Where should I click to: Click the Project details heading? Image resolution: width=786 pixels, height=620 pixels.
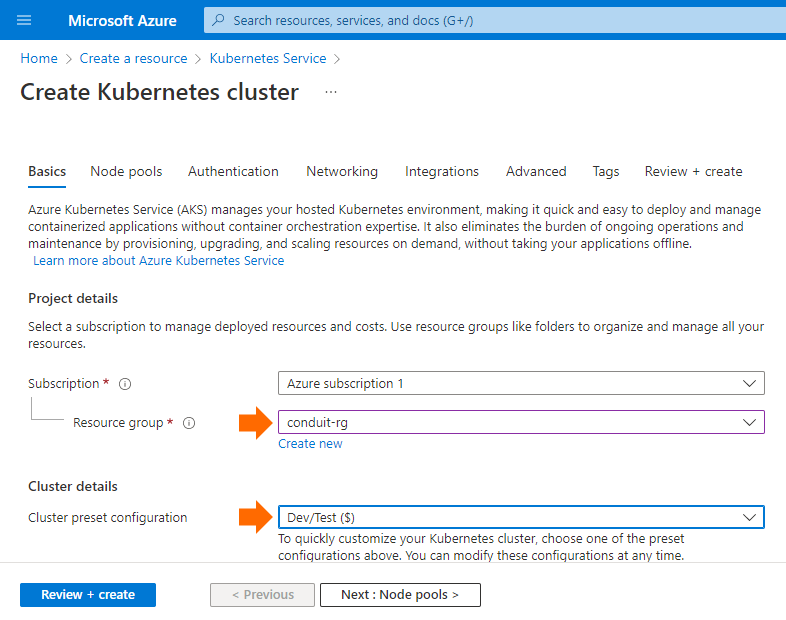[x=73, y=299]
